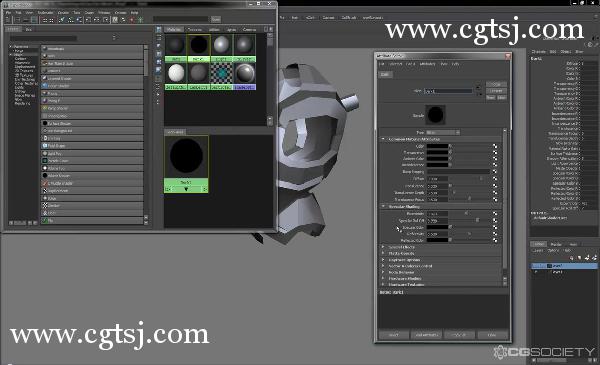
Task: Expand Special Effects section
Action: click(x=383, y=247)
